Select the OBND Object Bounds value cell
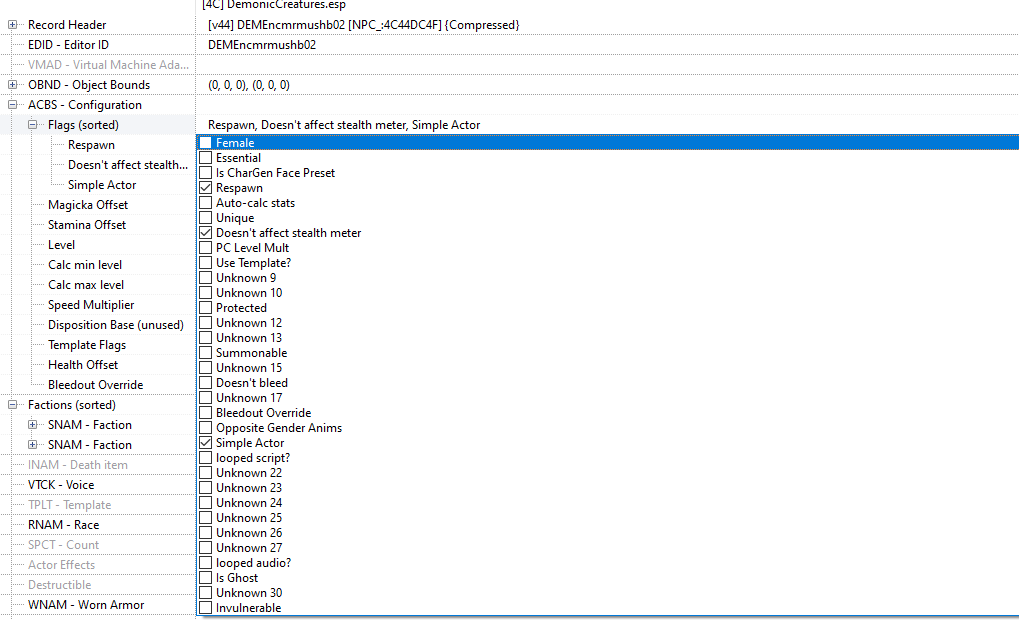The height and width of the screenshot is (620, 1019). [x=250, y=84]
